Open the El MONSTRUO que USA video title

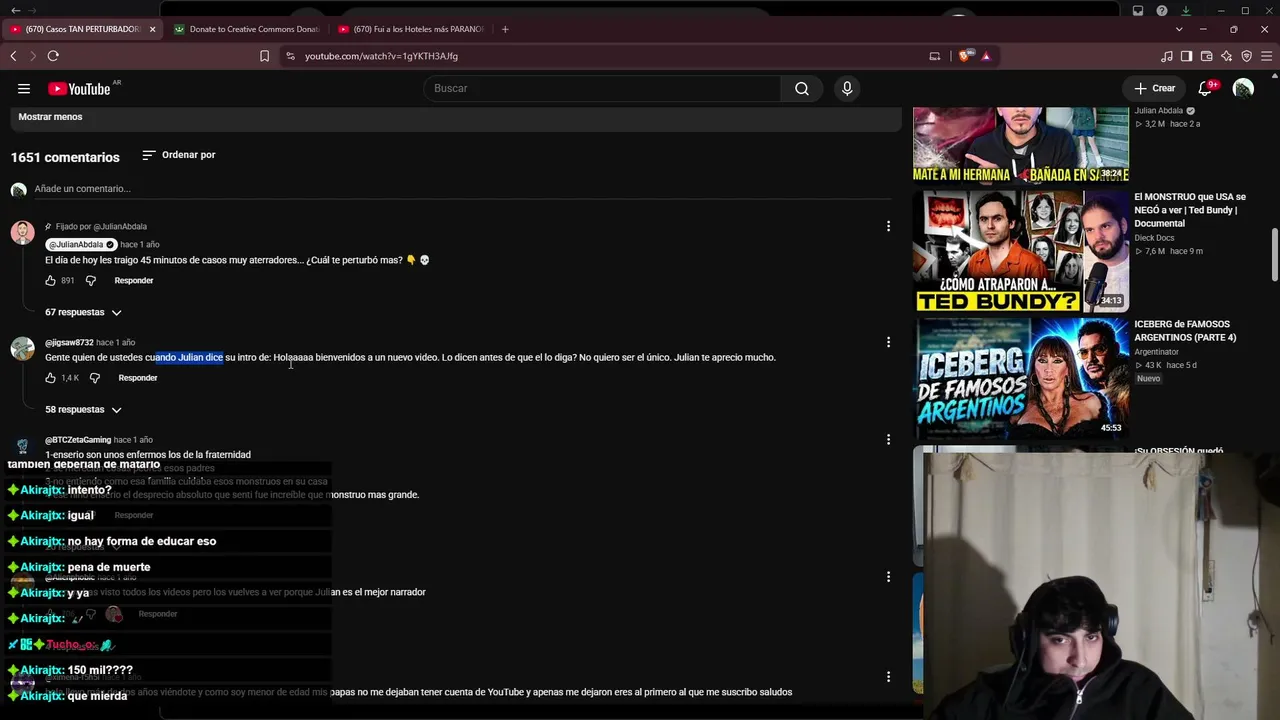1190,210
